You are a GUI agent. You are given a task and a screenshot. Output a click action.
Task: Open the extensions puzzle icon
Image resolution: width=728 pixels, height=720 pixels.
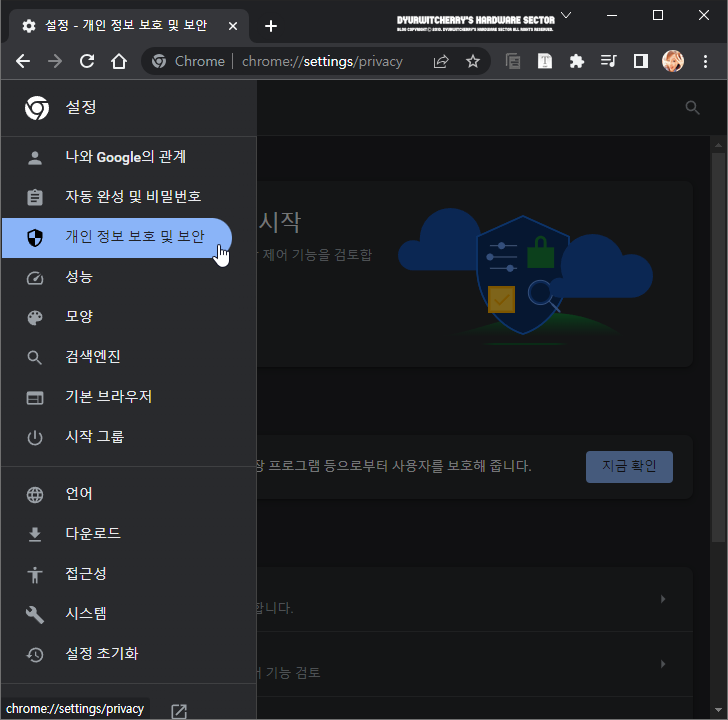(x=576, y=61)
